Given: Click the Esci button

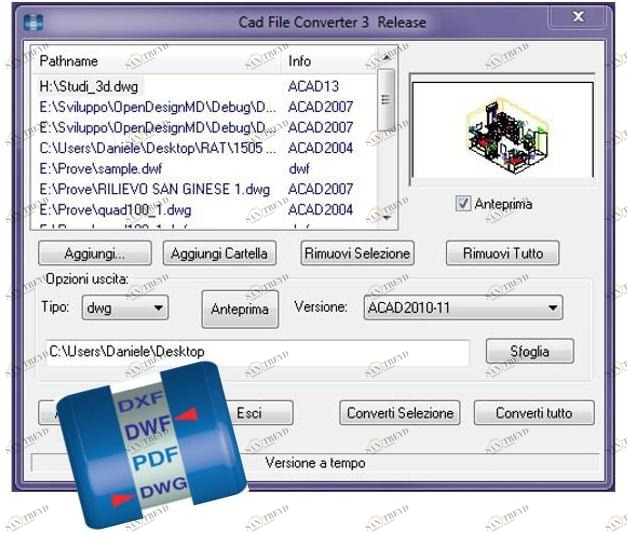Looking at the screenshot, I should 259,413.
